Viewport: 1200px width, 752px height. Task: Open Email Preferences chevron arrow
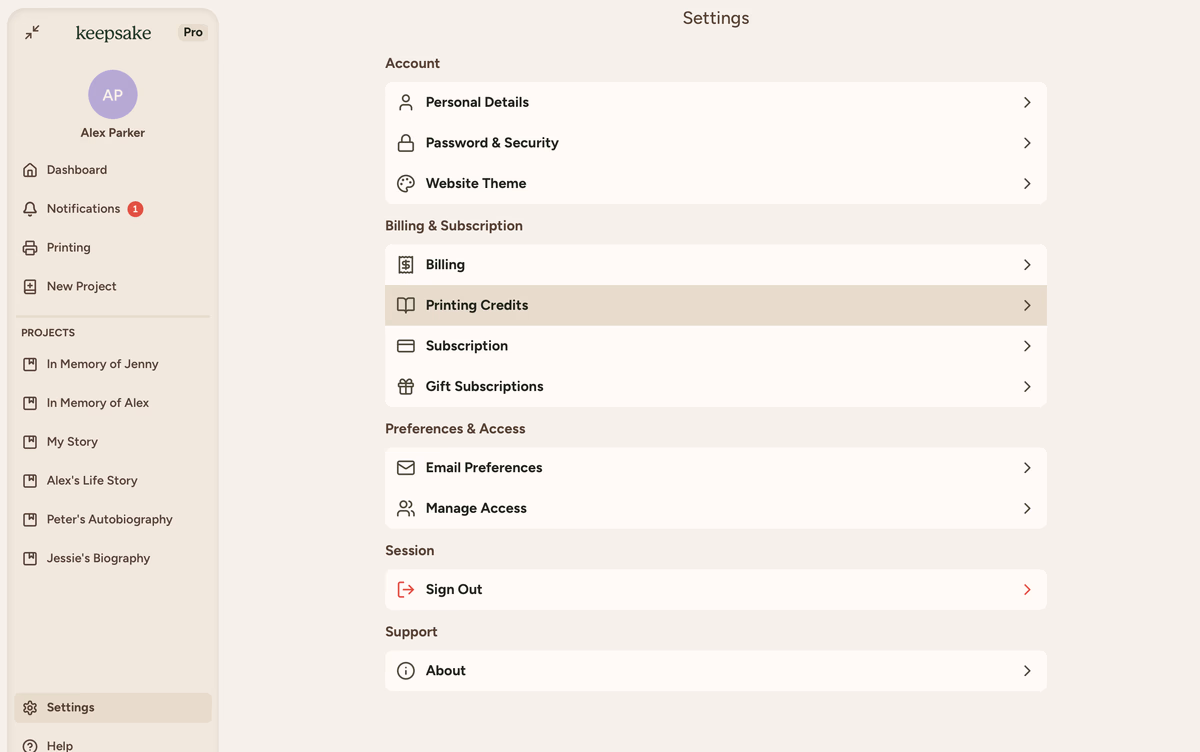[x=1027, y=468]
